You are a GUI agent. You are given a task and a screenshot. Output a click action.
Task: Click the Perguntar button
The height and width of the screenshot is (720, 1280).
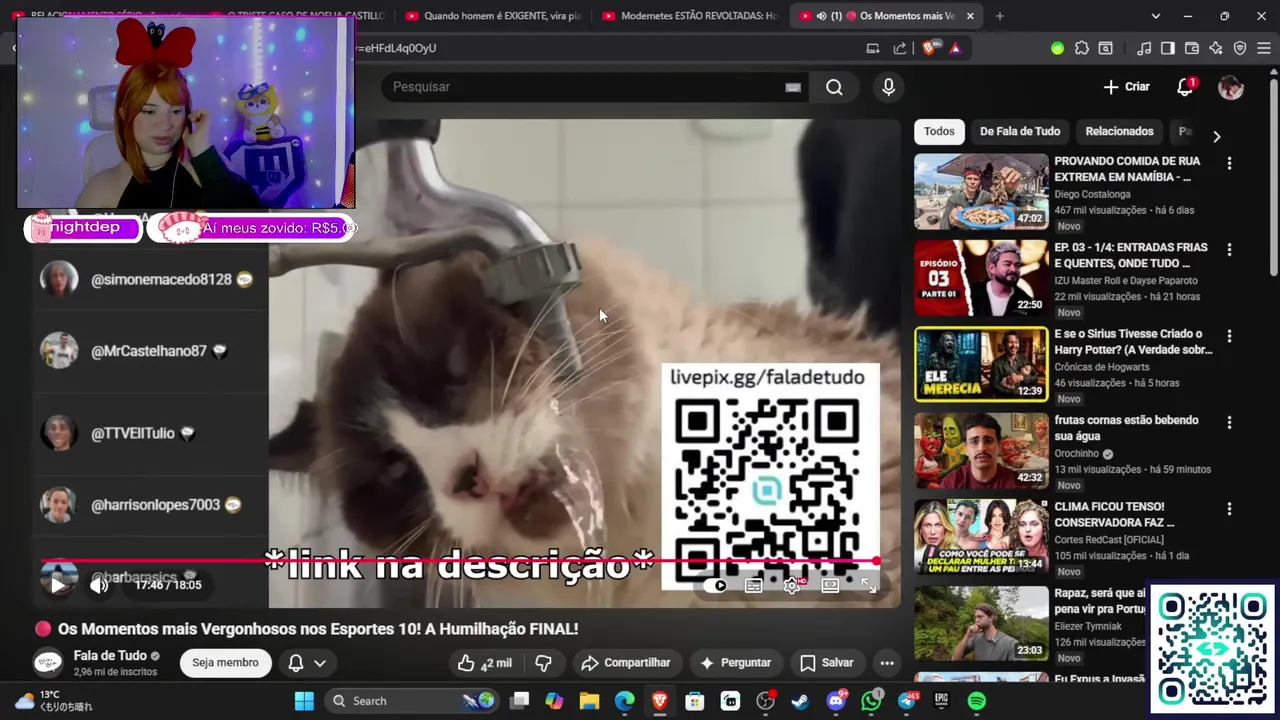(x=735, y=663)
